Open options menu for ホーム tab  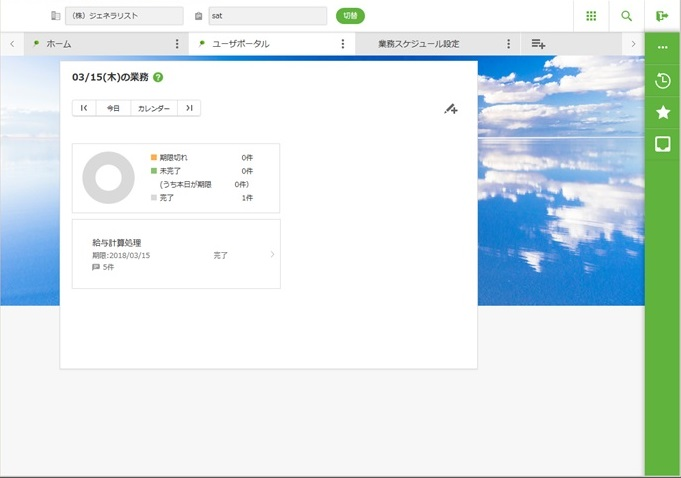pyautogui.click(x=178, y=44)
